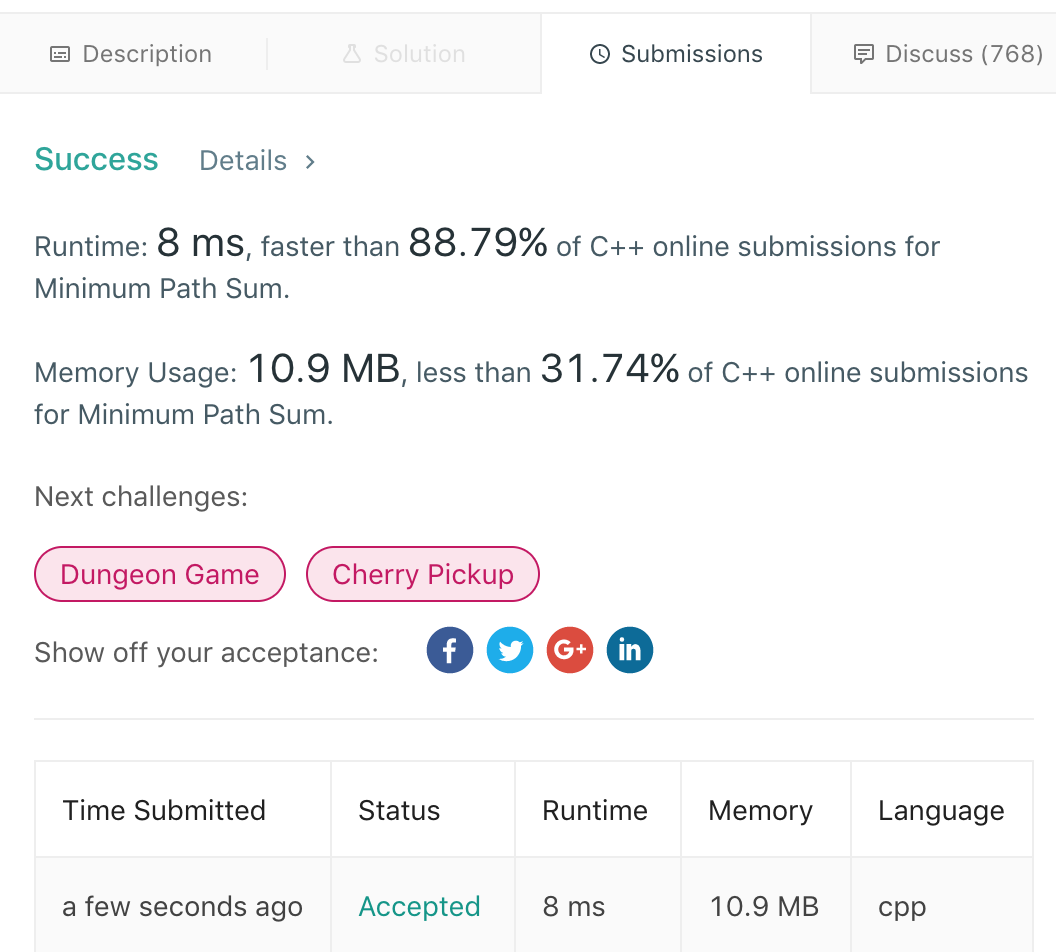Open the Accepted submission status link

(419, 906)
